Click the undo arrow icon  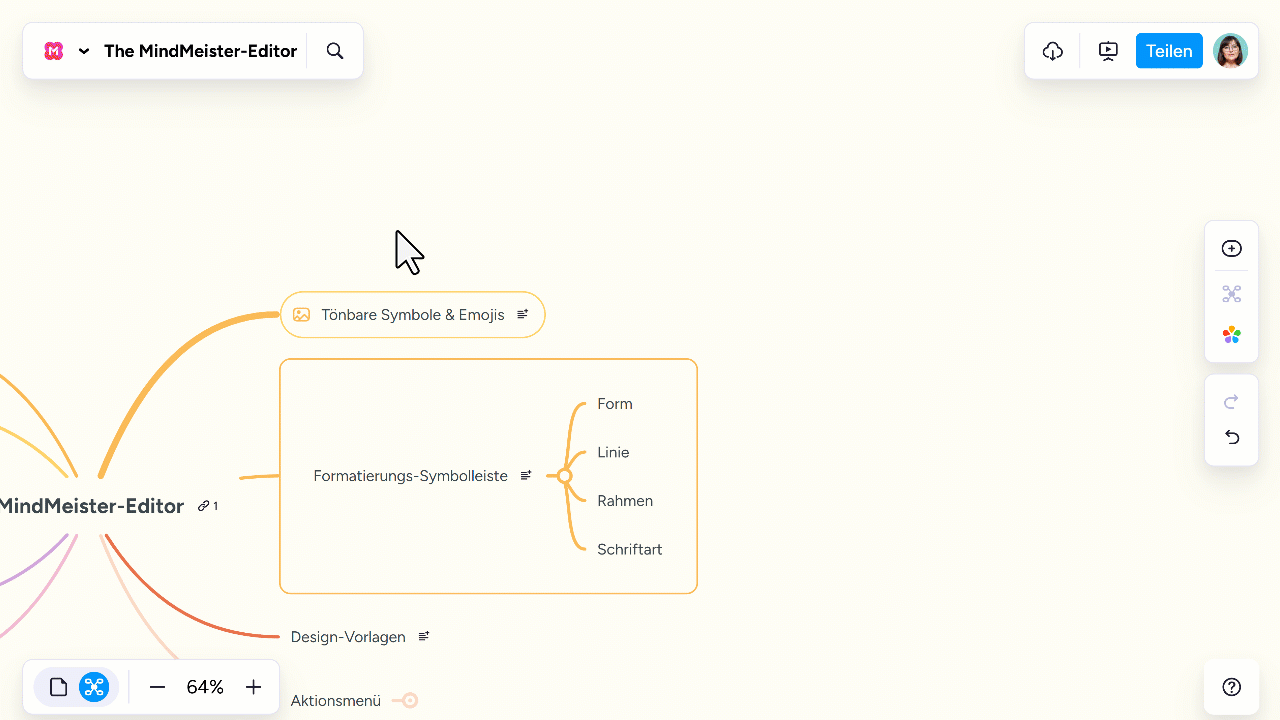click(x=1232, y=437)
